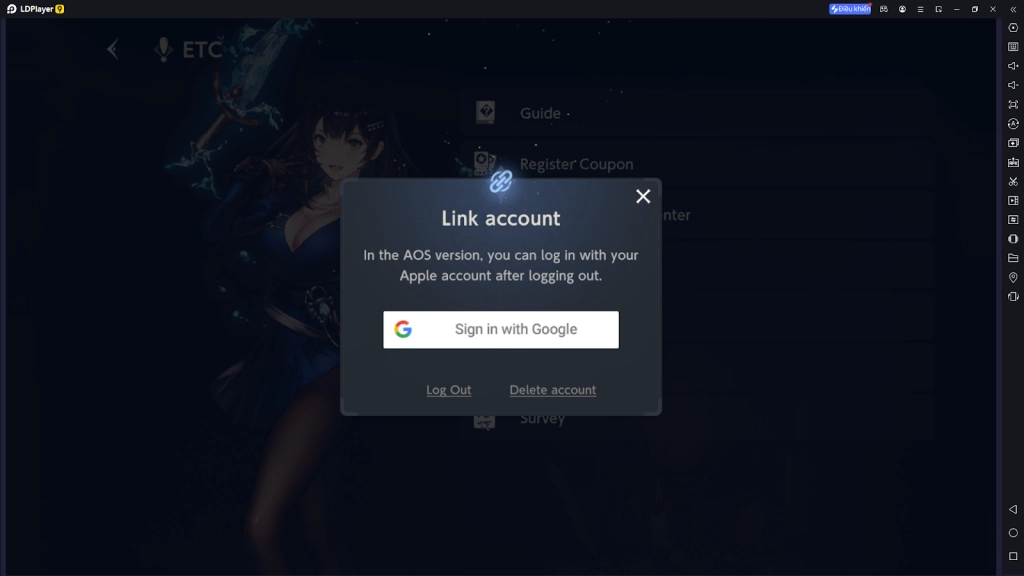The width and height of the screenshot is (1024, 576).
Task: Collapse the right sidebar with double chevron
Action: 1013,9
